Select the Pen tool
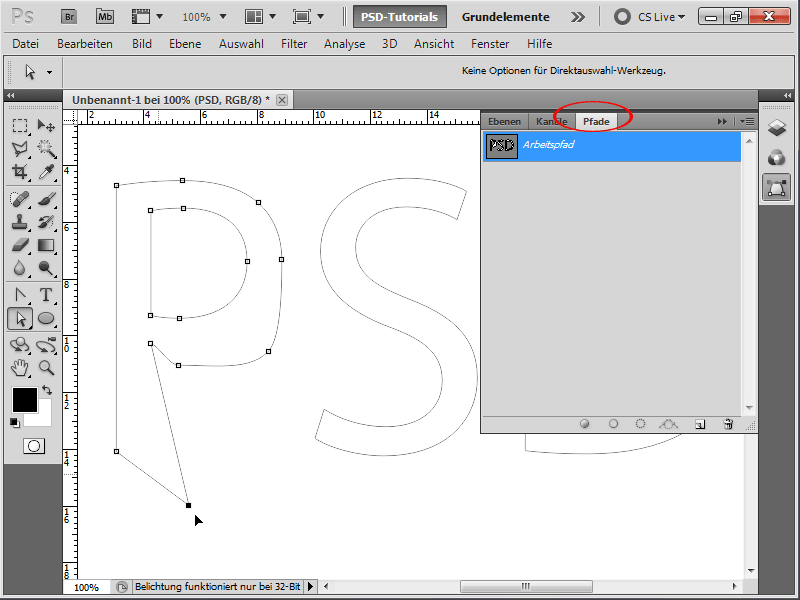800x600 pixels. 20,295
